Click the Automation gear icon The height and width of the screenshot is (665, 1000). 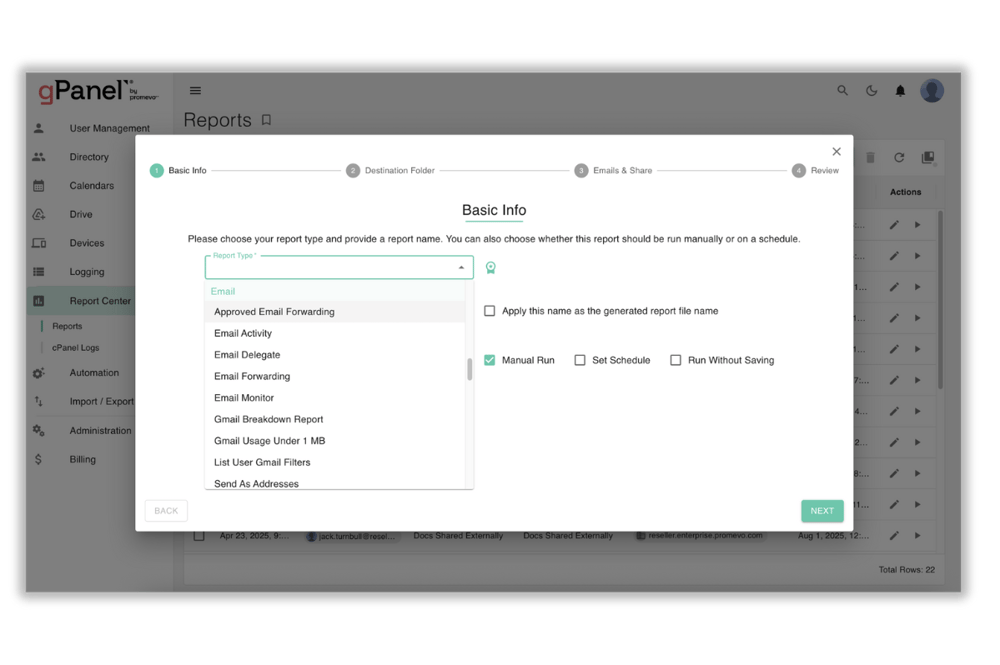39,373
